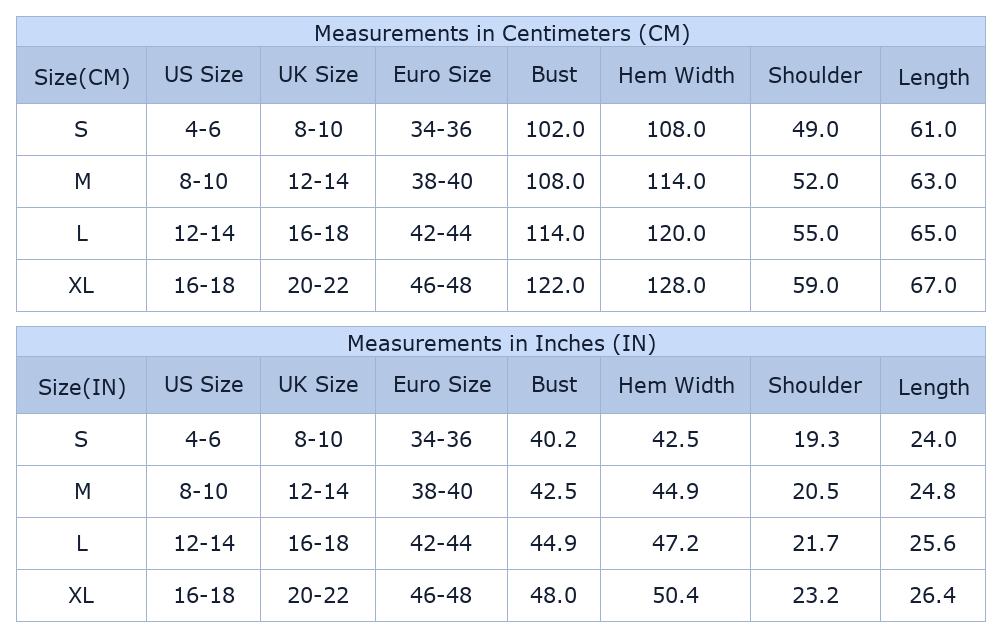This screenshot has width=1001, height=642.
Task: Click the 102.0 bust value cell
Action: point(555,129)
